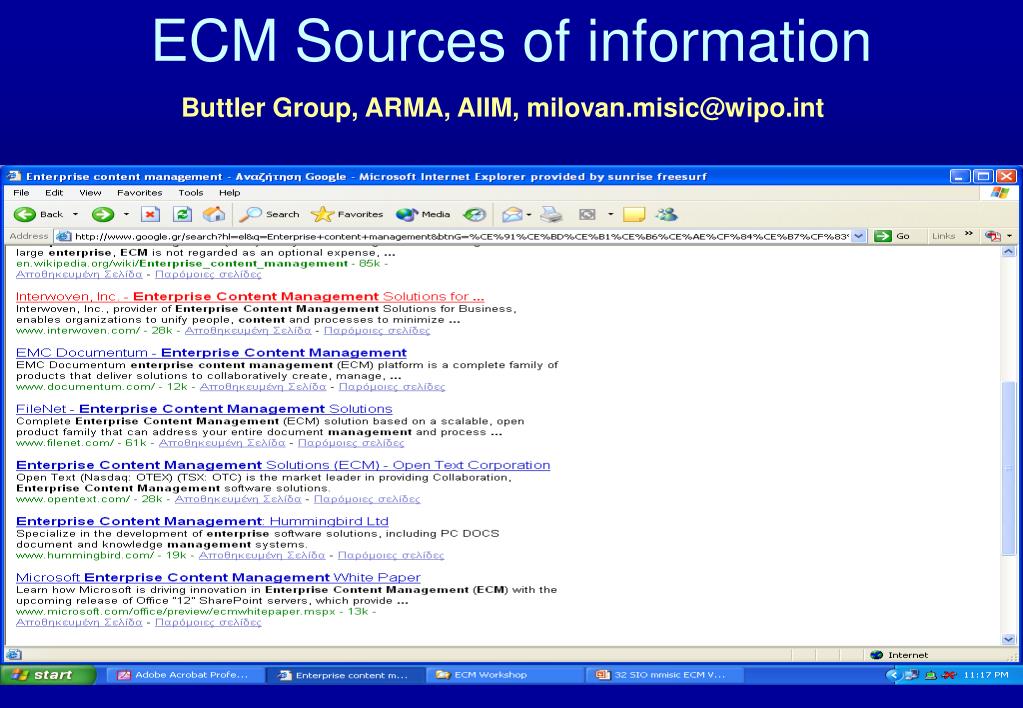Expand hidden tray icons arrow
The height and width of the screenshot is (708, 1023).
(892, 675)
